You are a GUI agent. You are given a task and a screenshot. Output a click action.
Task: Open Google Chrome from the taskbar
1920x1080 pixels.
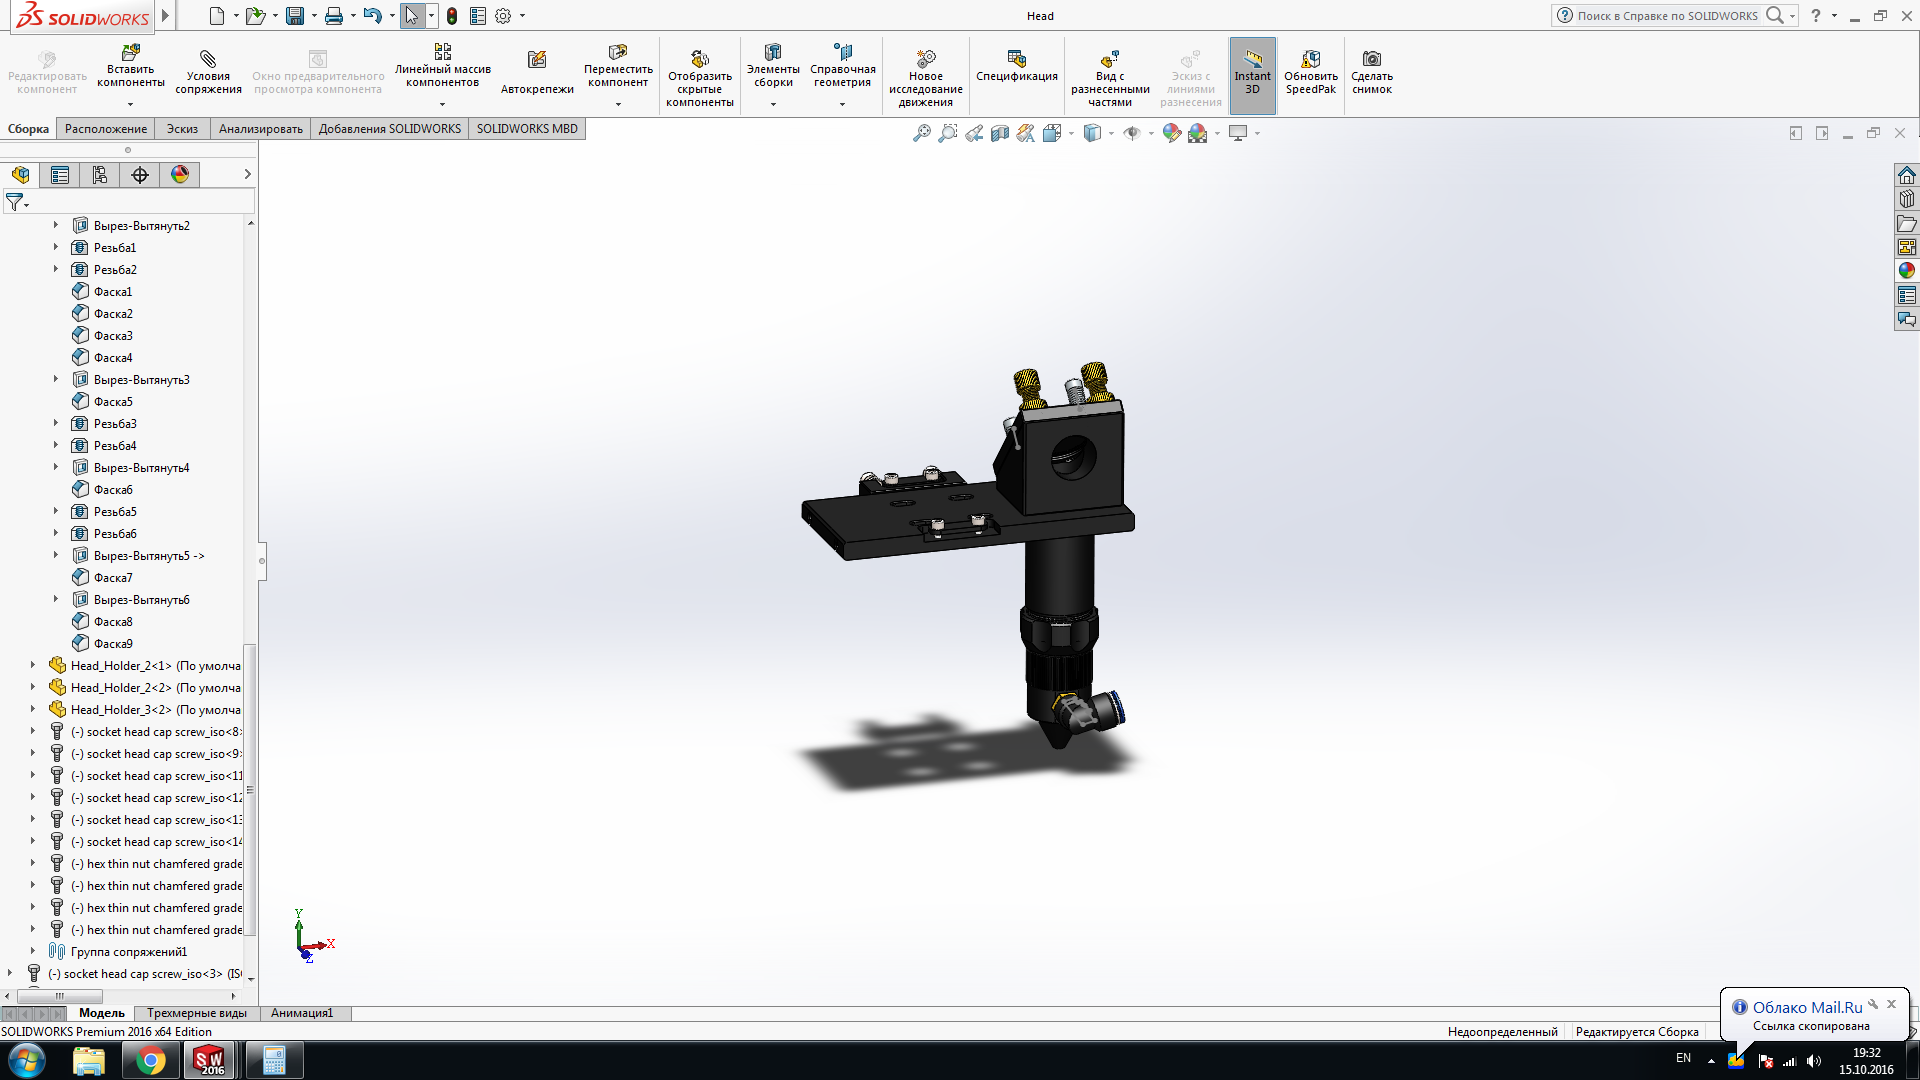pos(151,1060)
